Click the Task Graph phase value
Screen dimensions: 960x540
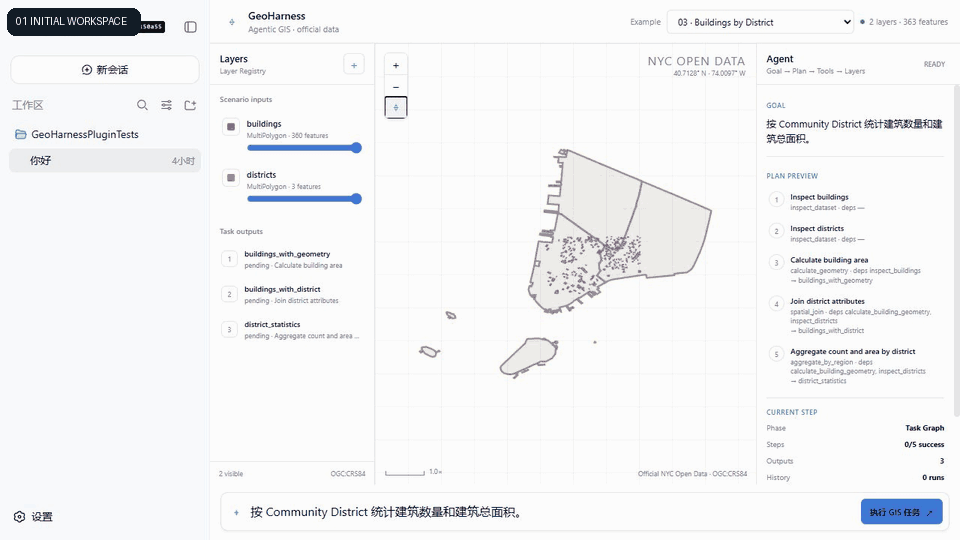point(924,428)
